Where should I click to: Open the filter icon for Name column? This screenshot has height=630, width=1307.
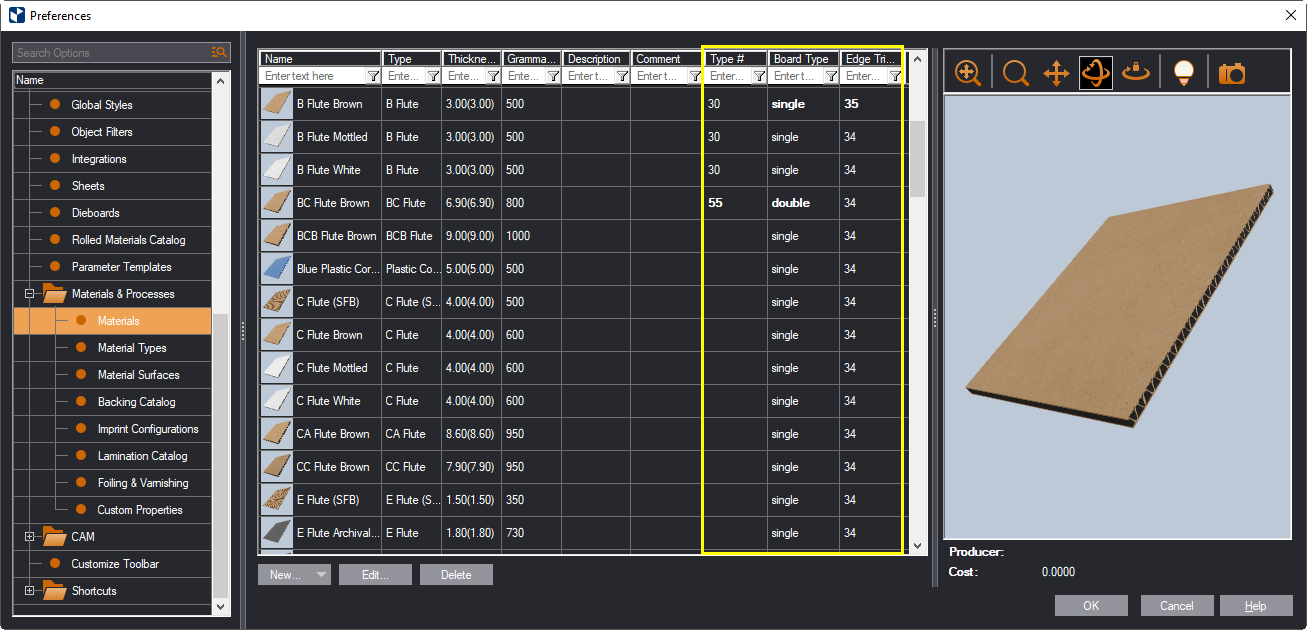tap(373, 76)
